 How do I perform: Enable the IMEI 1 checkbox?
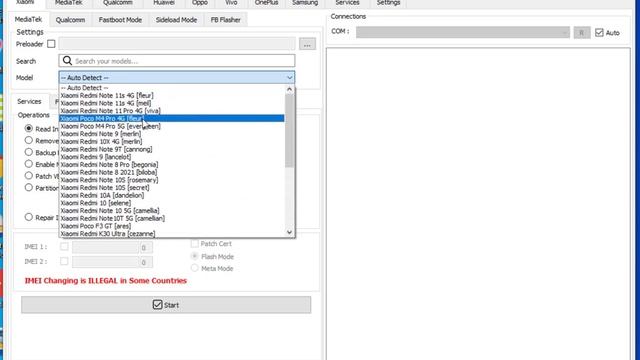pyautogui.click(x=64, y=246)
